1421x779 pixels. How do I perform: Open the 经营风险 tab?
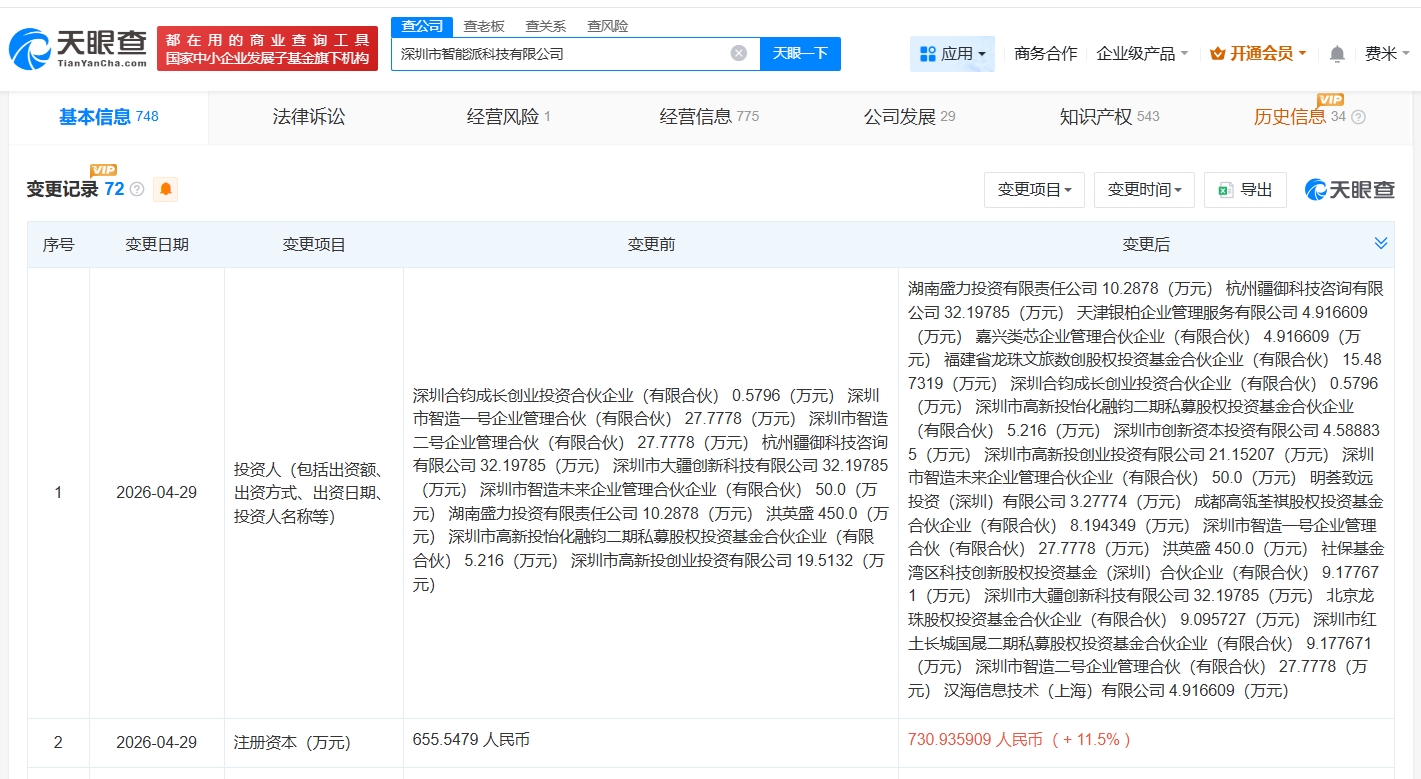(x=509, y=117)
